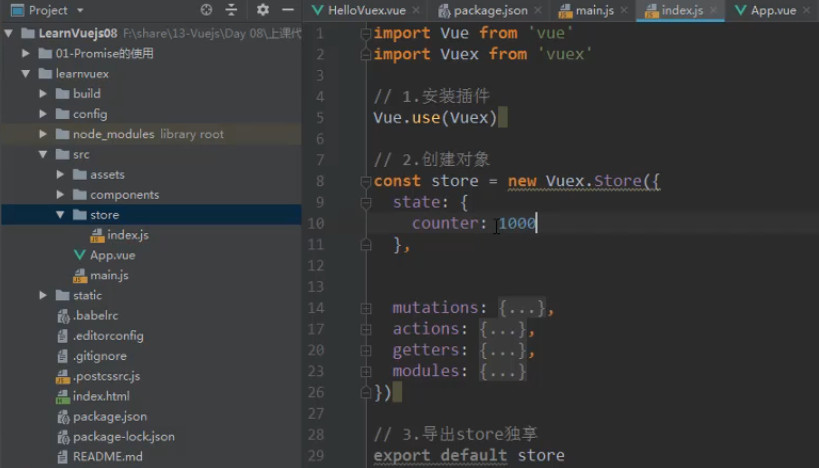Click the main.js file icon in tree

[x=80, y=275]
